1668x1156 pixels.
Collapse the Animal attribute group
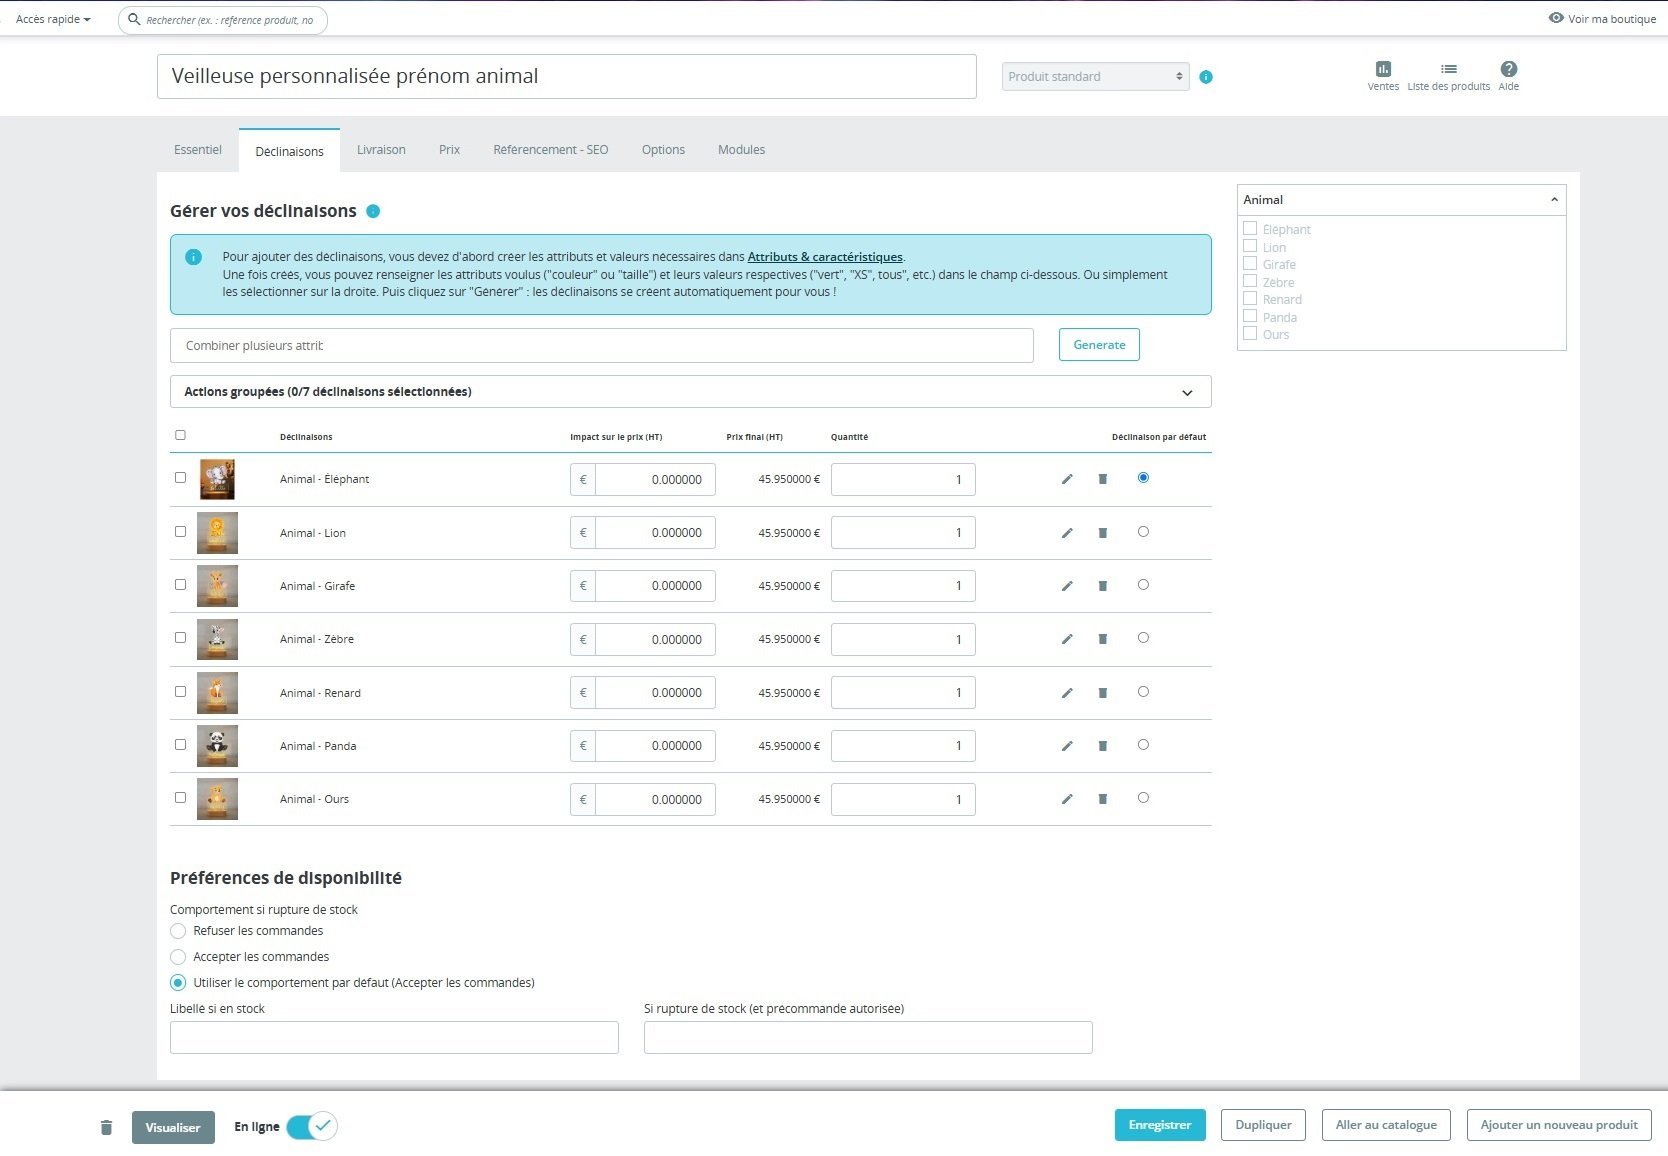point(1554,200)
